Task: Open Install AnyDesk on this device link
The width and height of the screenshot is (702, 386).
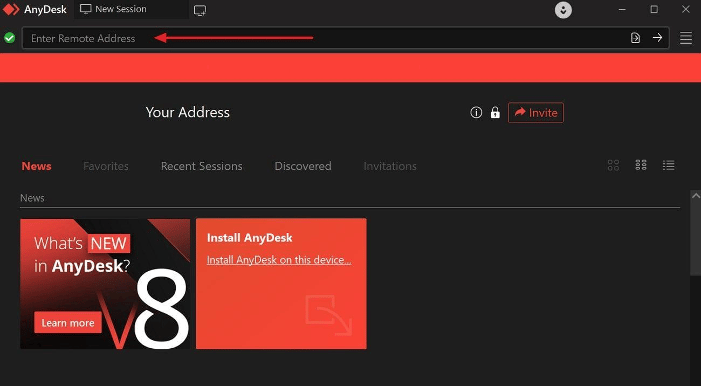Action: (x=279, y=260)
